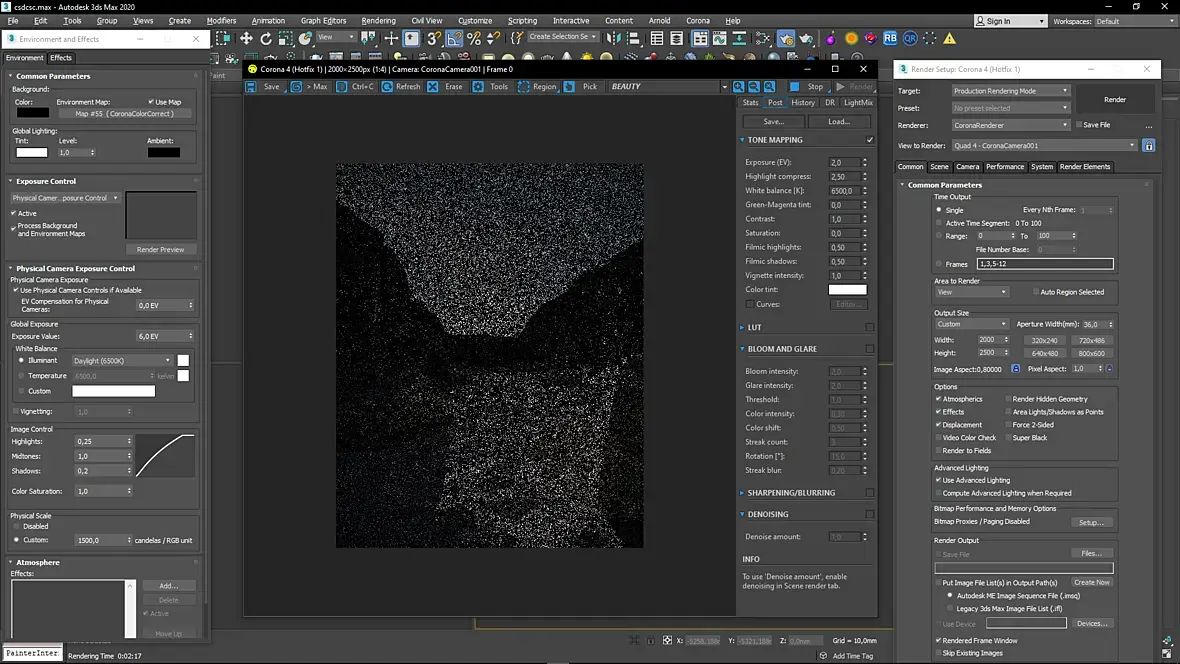1180x664 pixels.
Task: Enable the Tone Mapping checkbox
Action: coord(869,140)
